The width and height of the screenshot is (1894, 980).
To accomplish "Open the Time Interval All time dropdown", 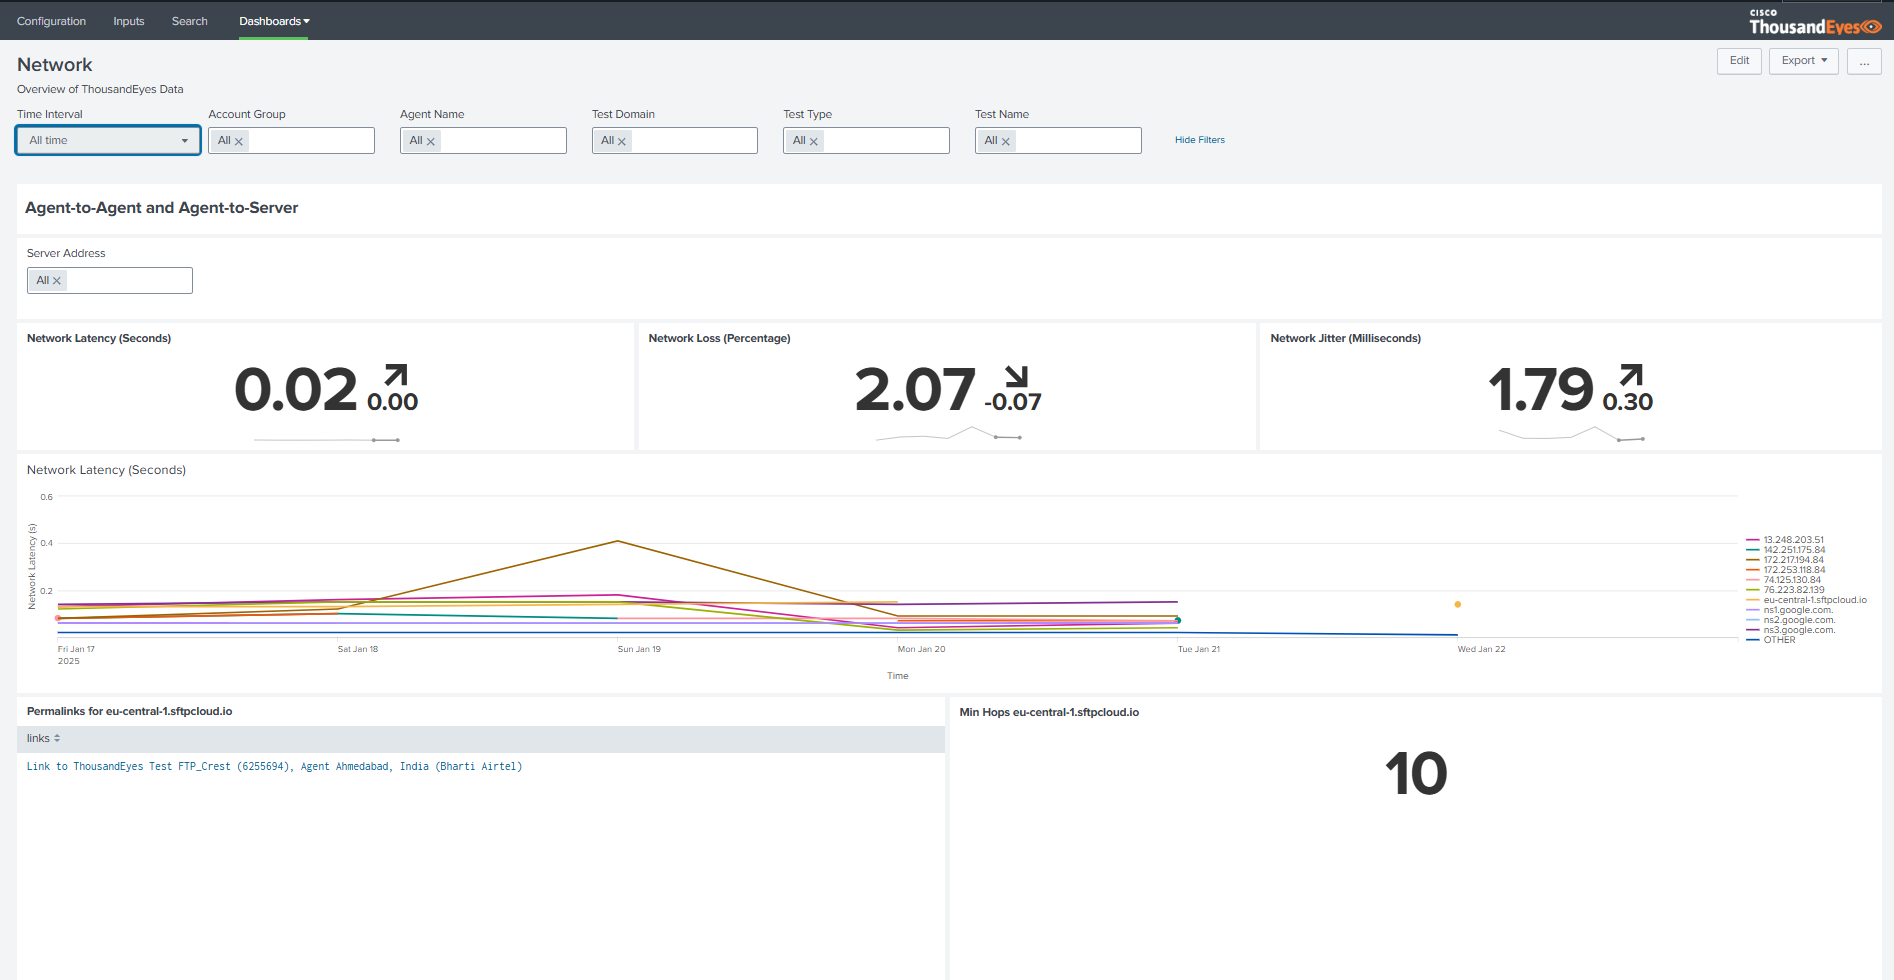I will (108, 140).
